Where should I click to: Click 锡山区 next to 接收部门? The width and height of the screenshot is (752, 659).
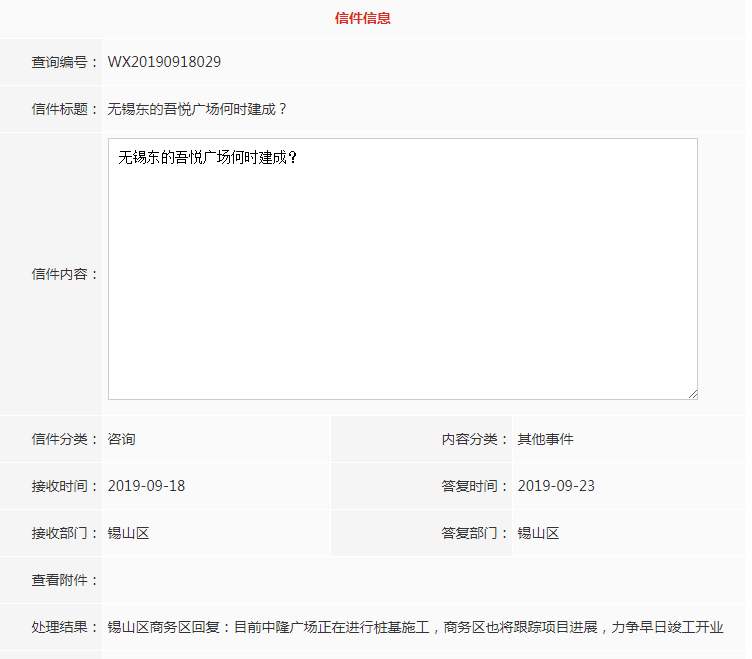(128, 533)
